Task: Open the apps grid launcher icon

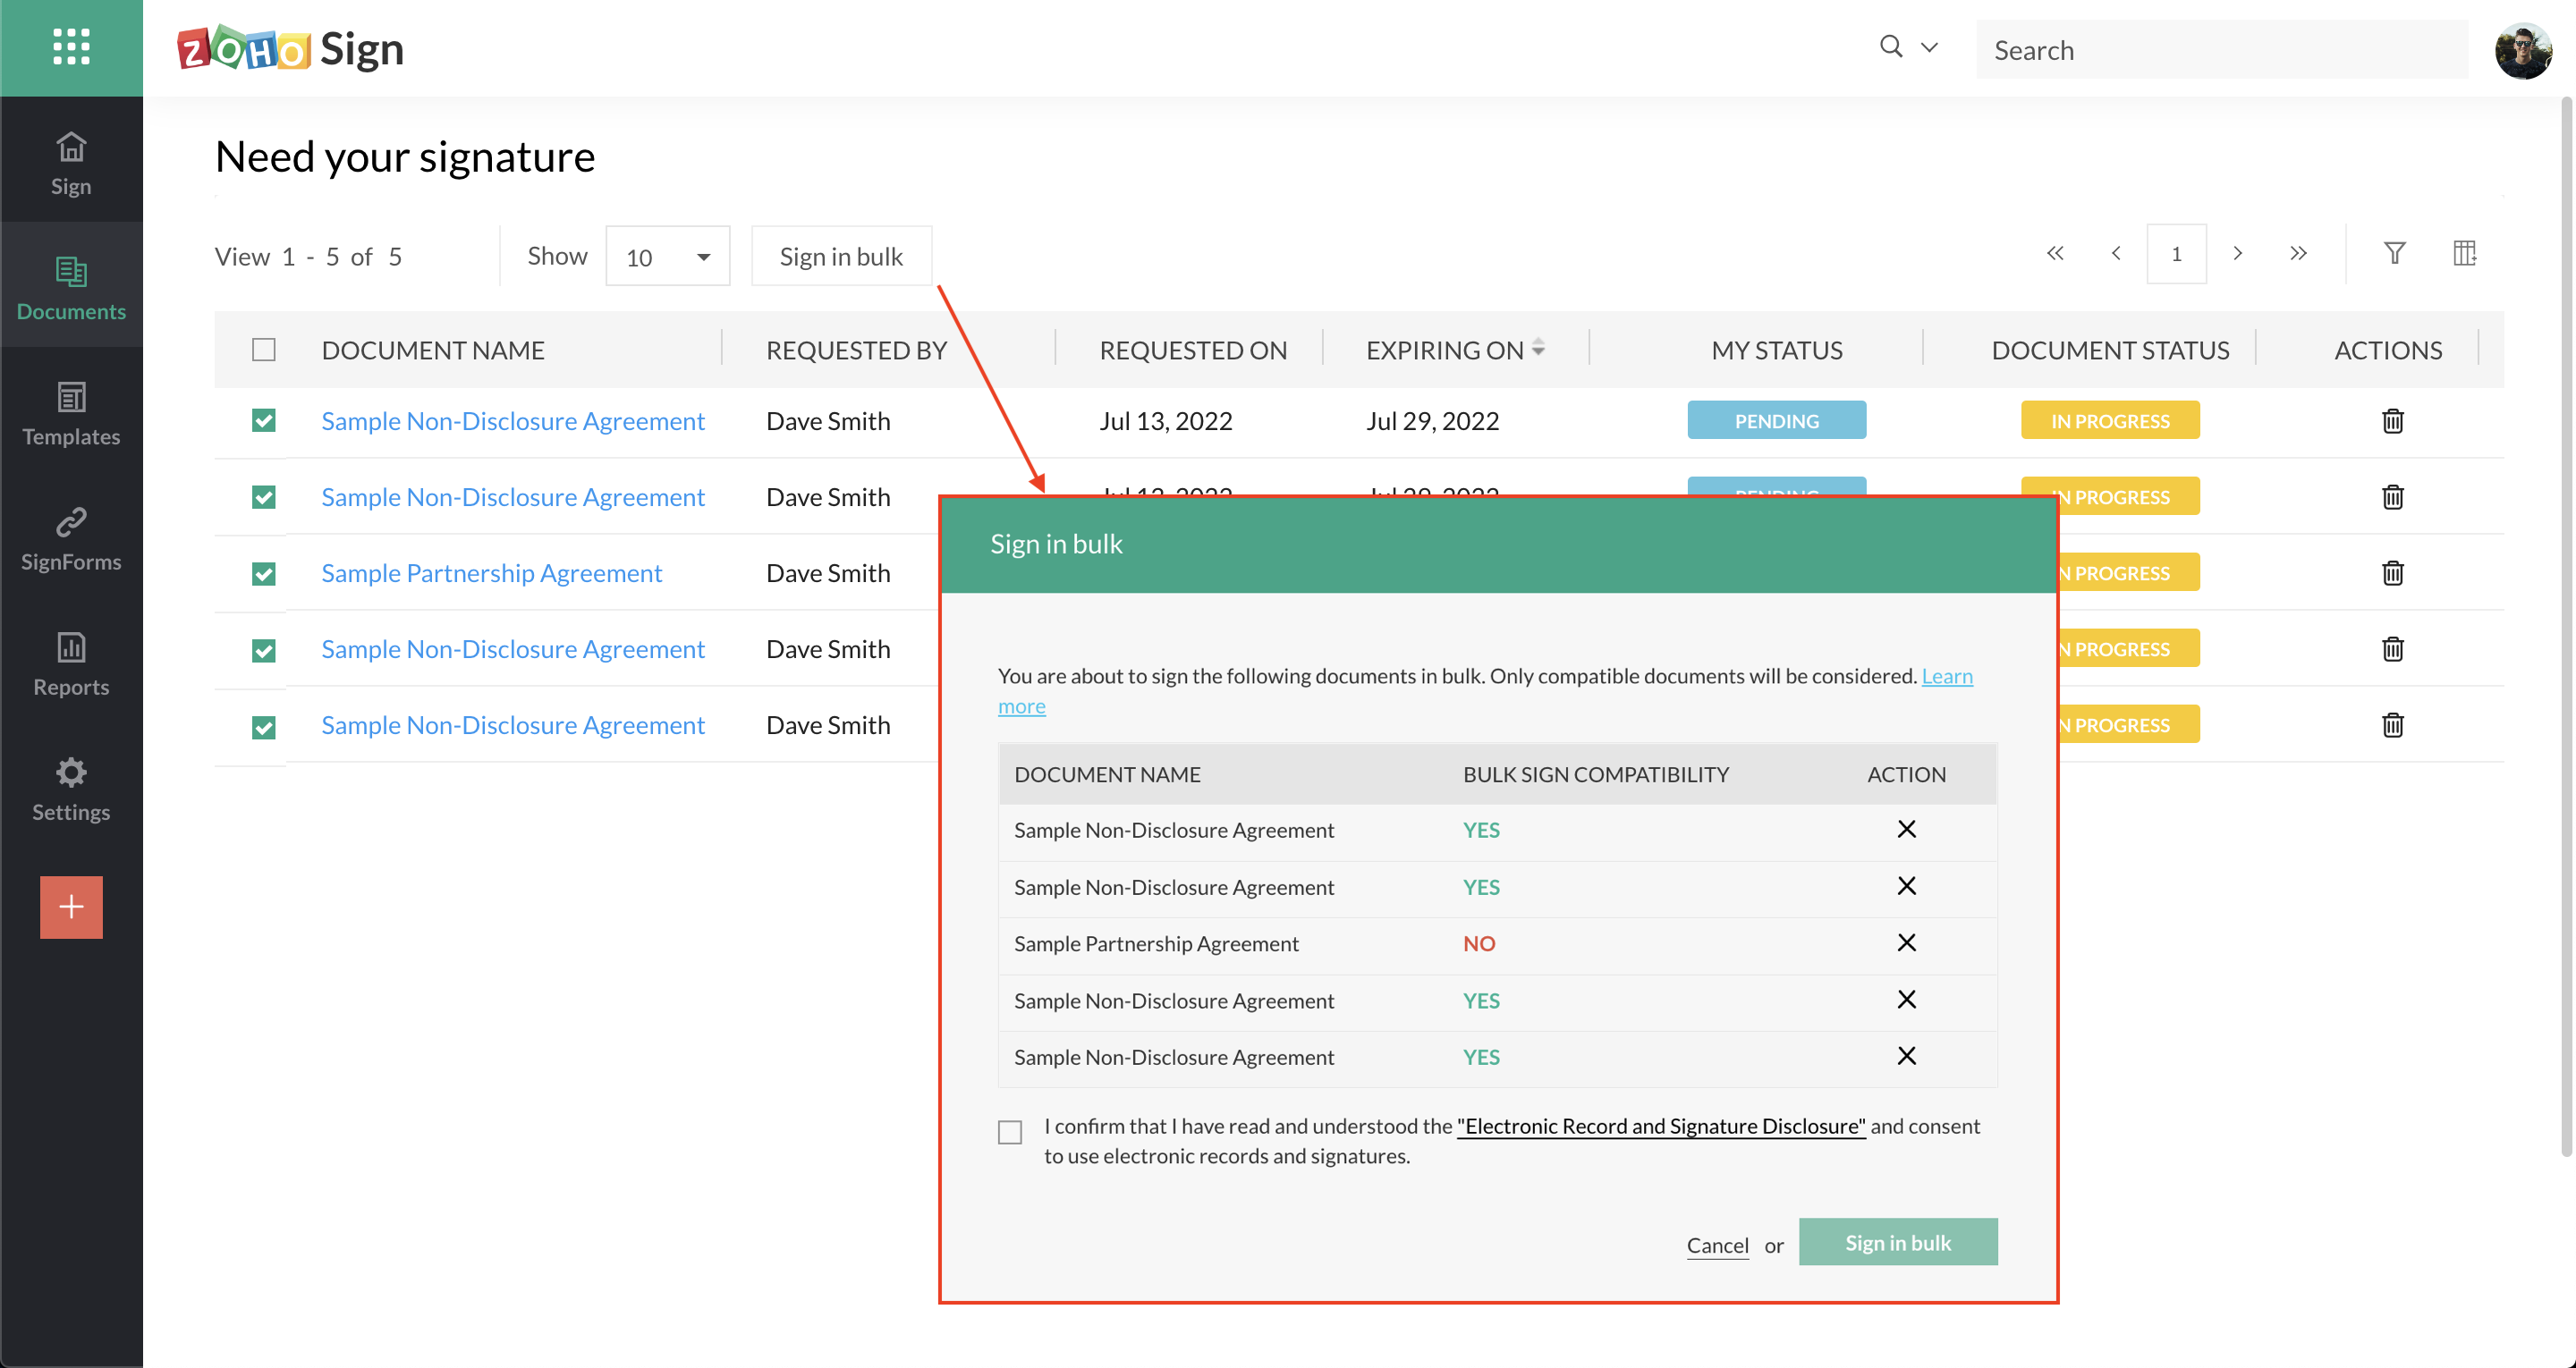Action: click(71, 47)
